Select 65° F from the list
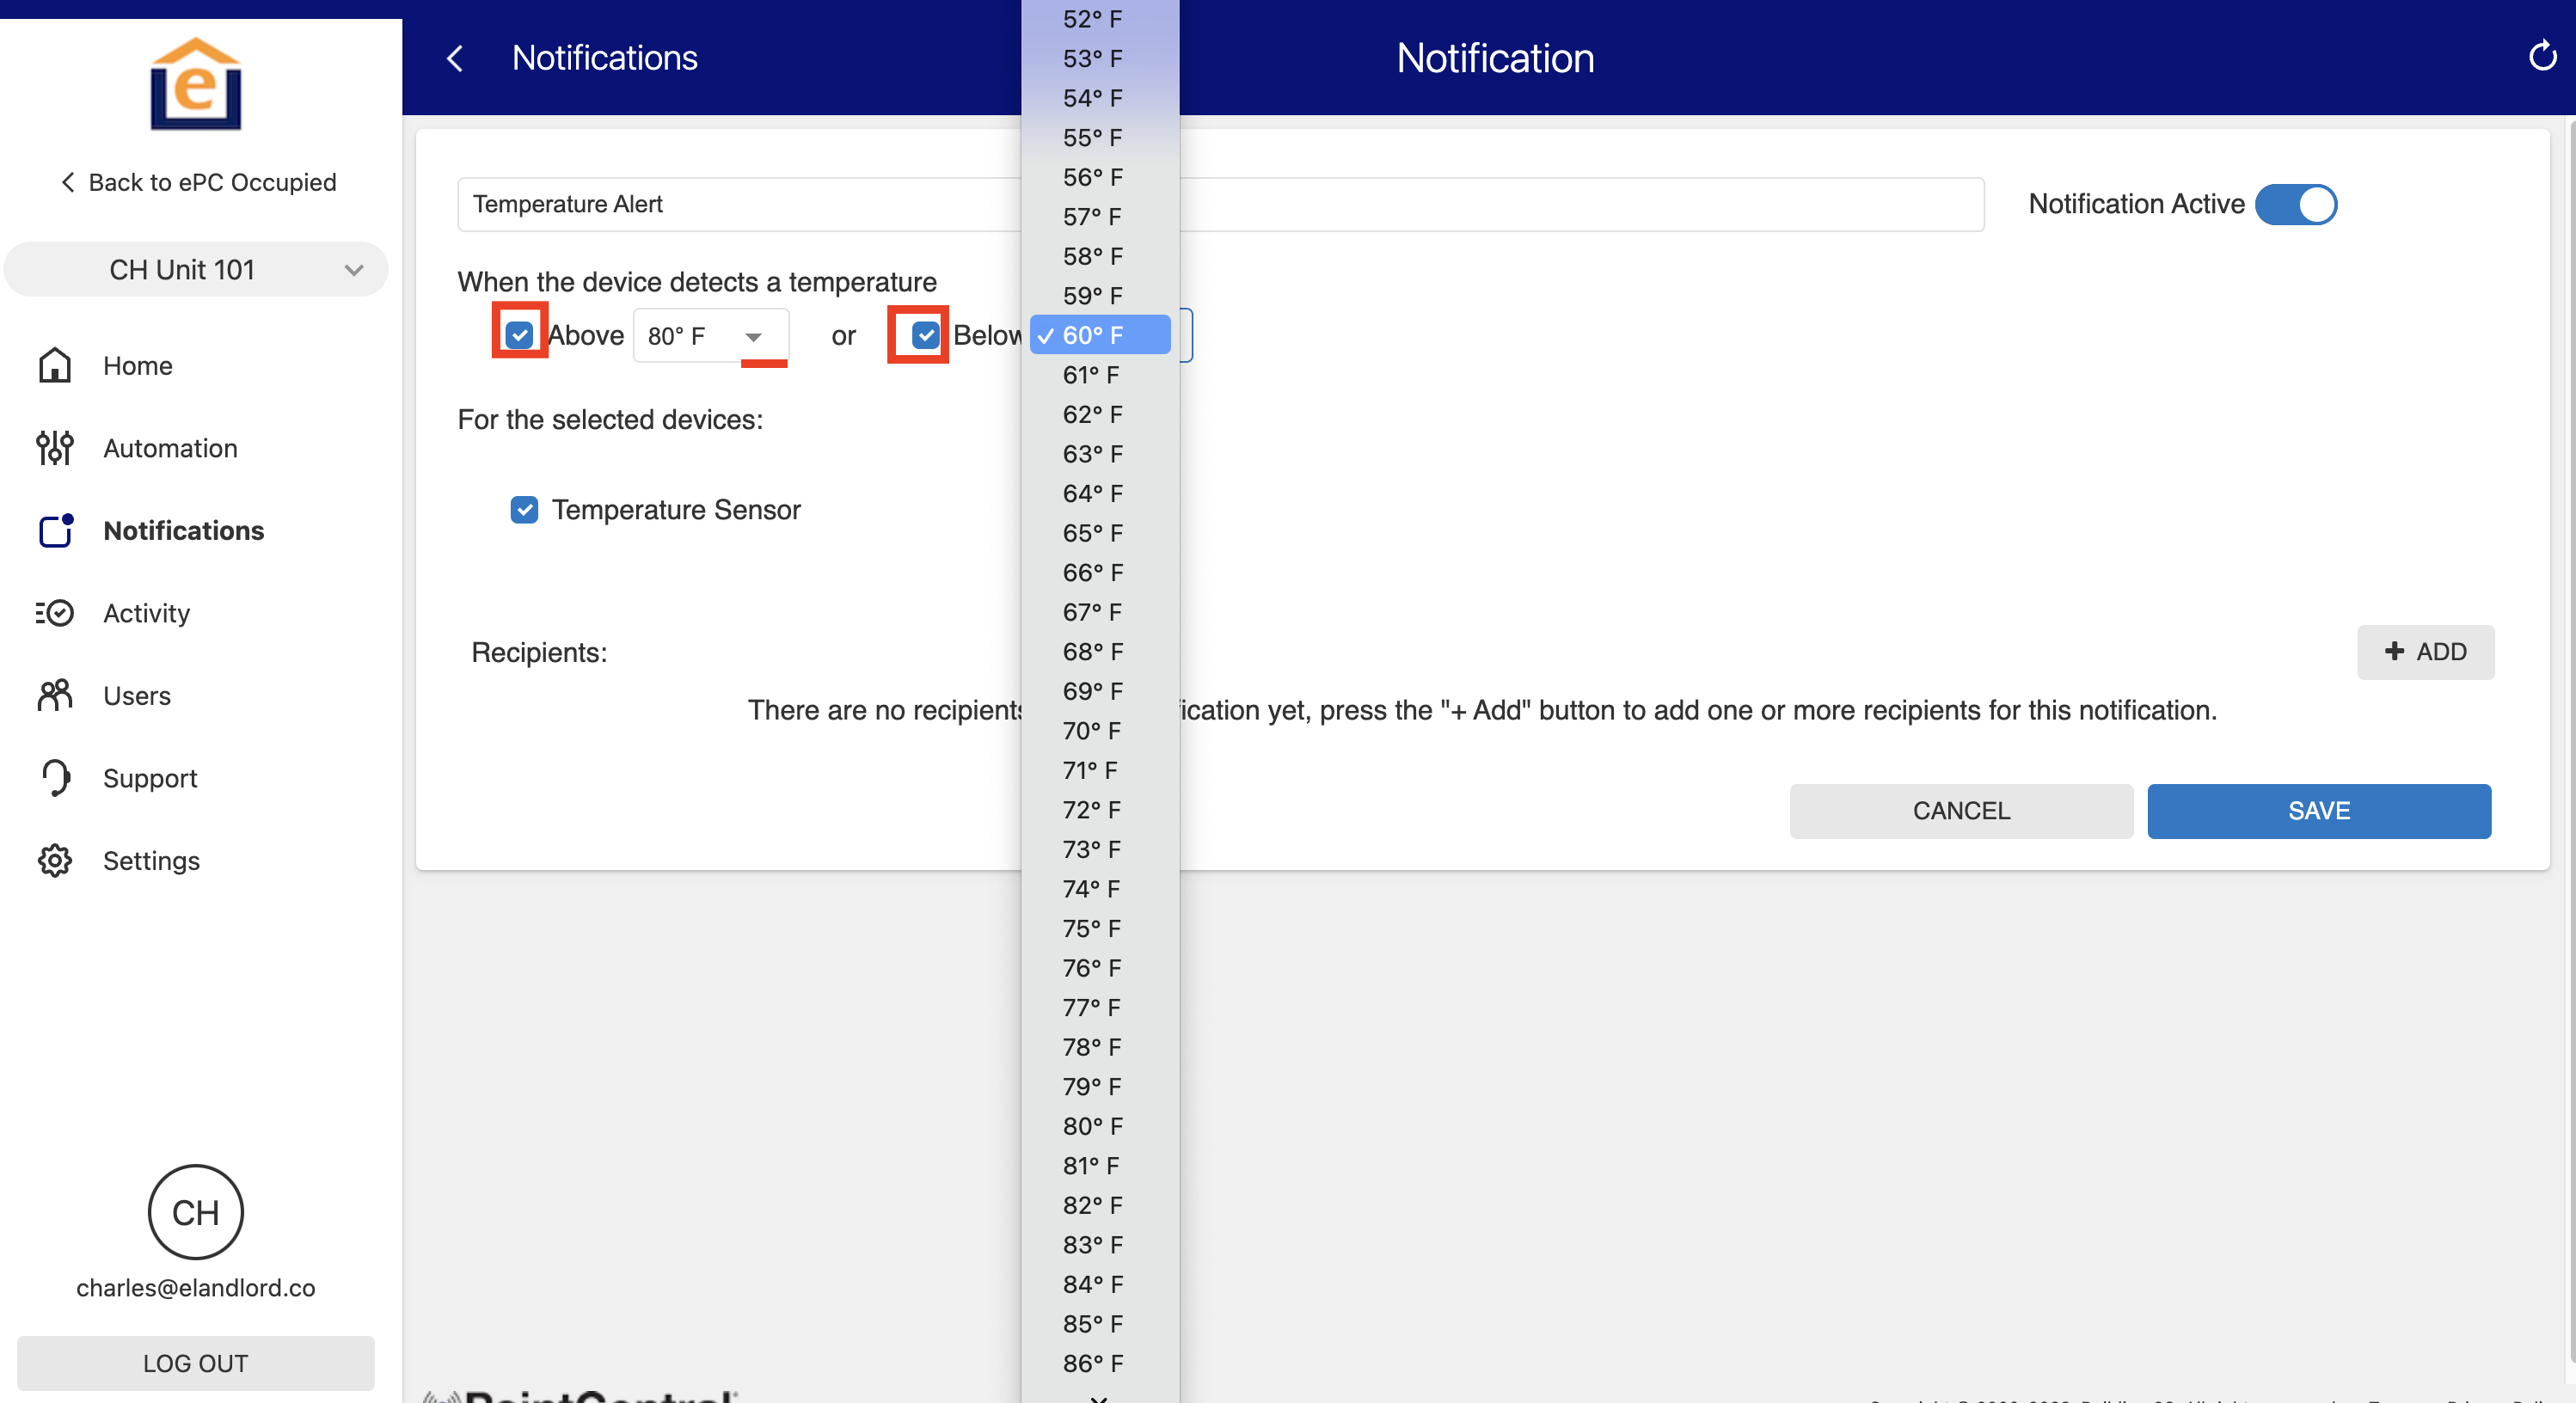The height and width of the screenshot is (1403, 2576). coord(1092,533)
